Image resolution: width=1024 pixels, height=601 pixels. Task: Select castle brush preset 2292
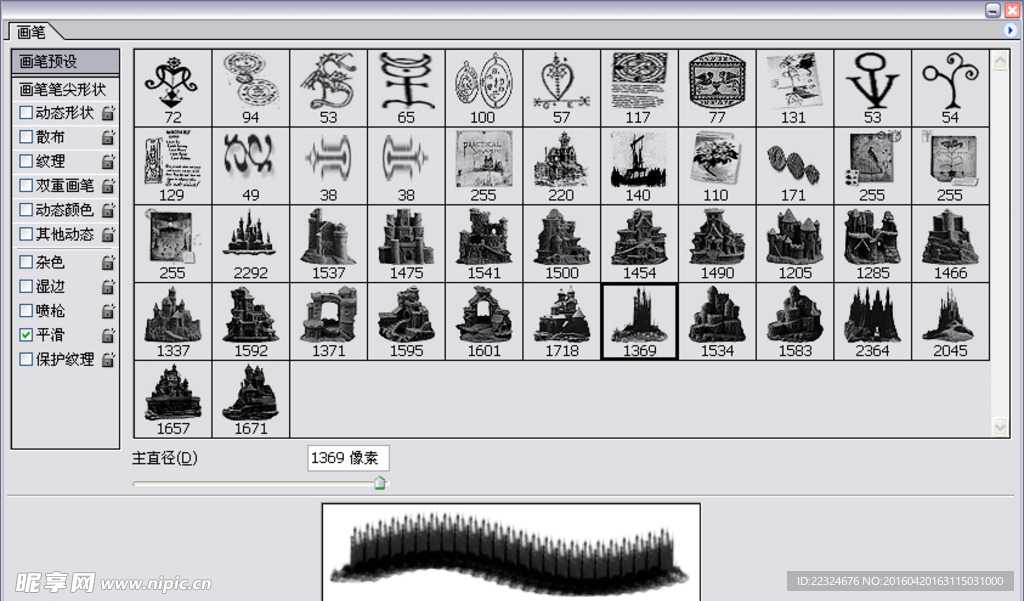(250, 237)
